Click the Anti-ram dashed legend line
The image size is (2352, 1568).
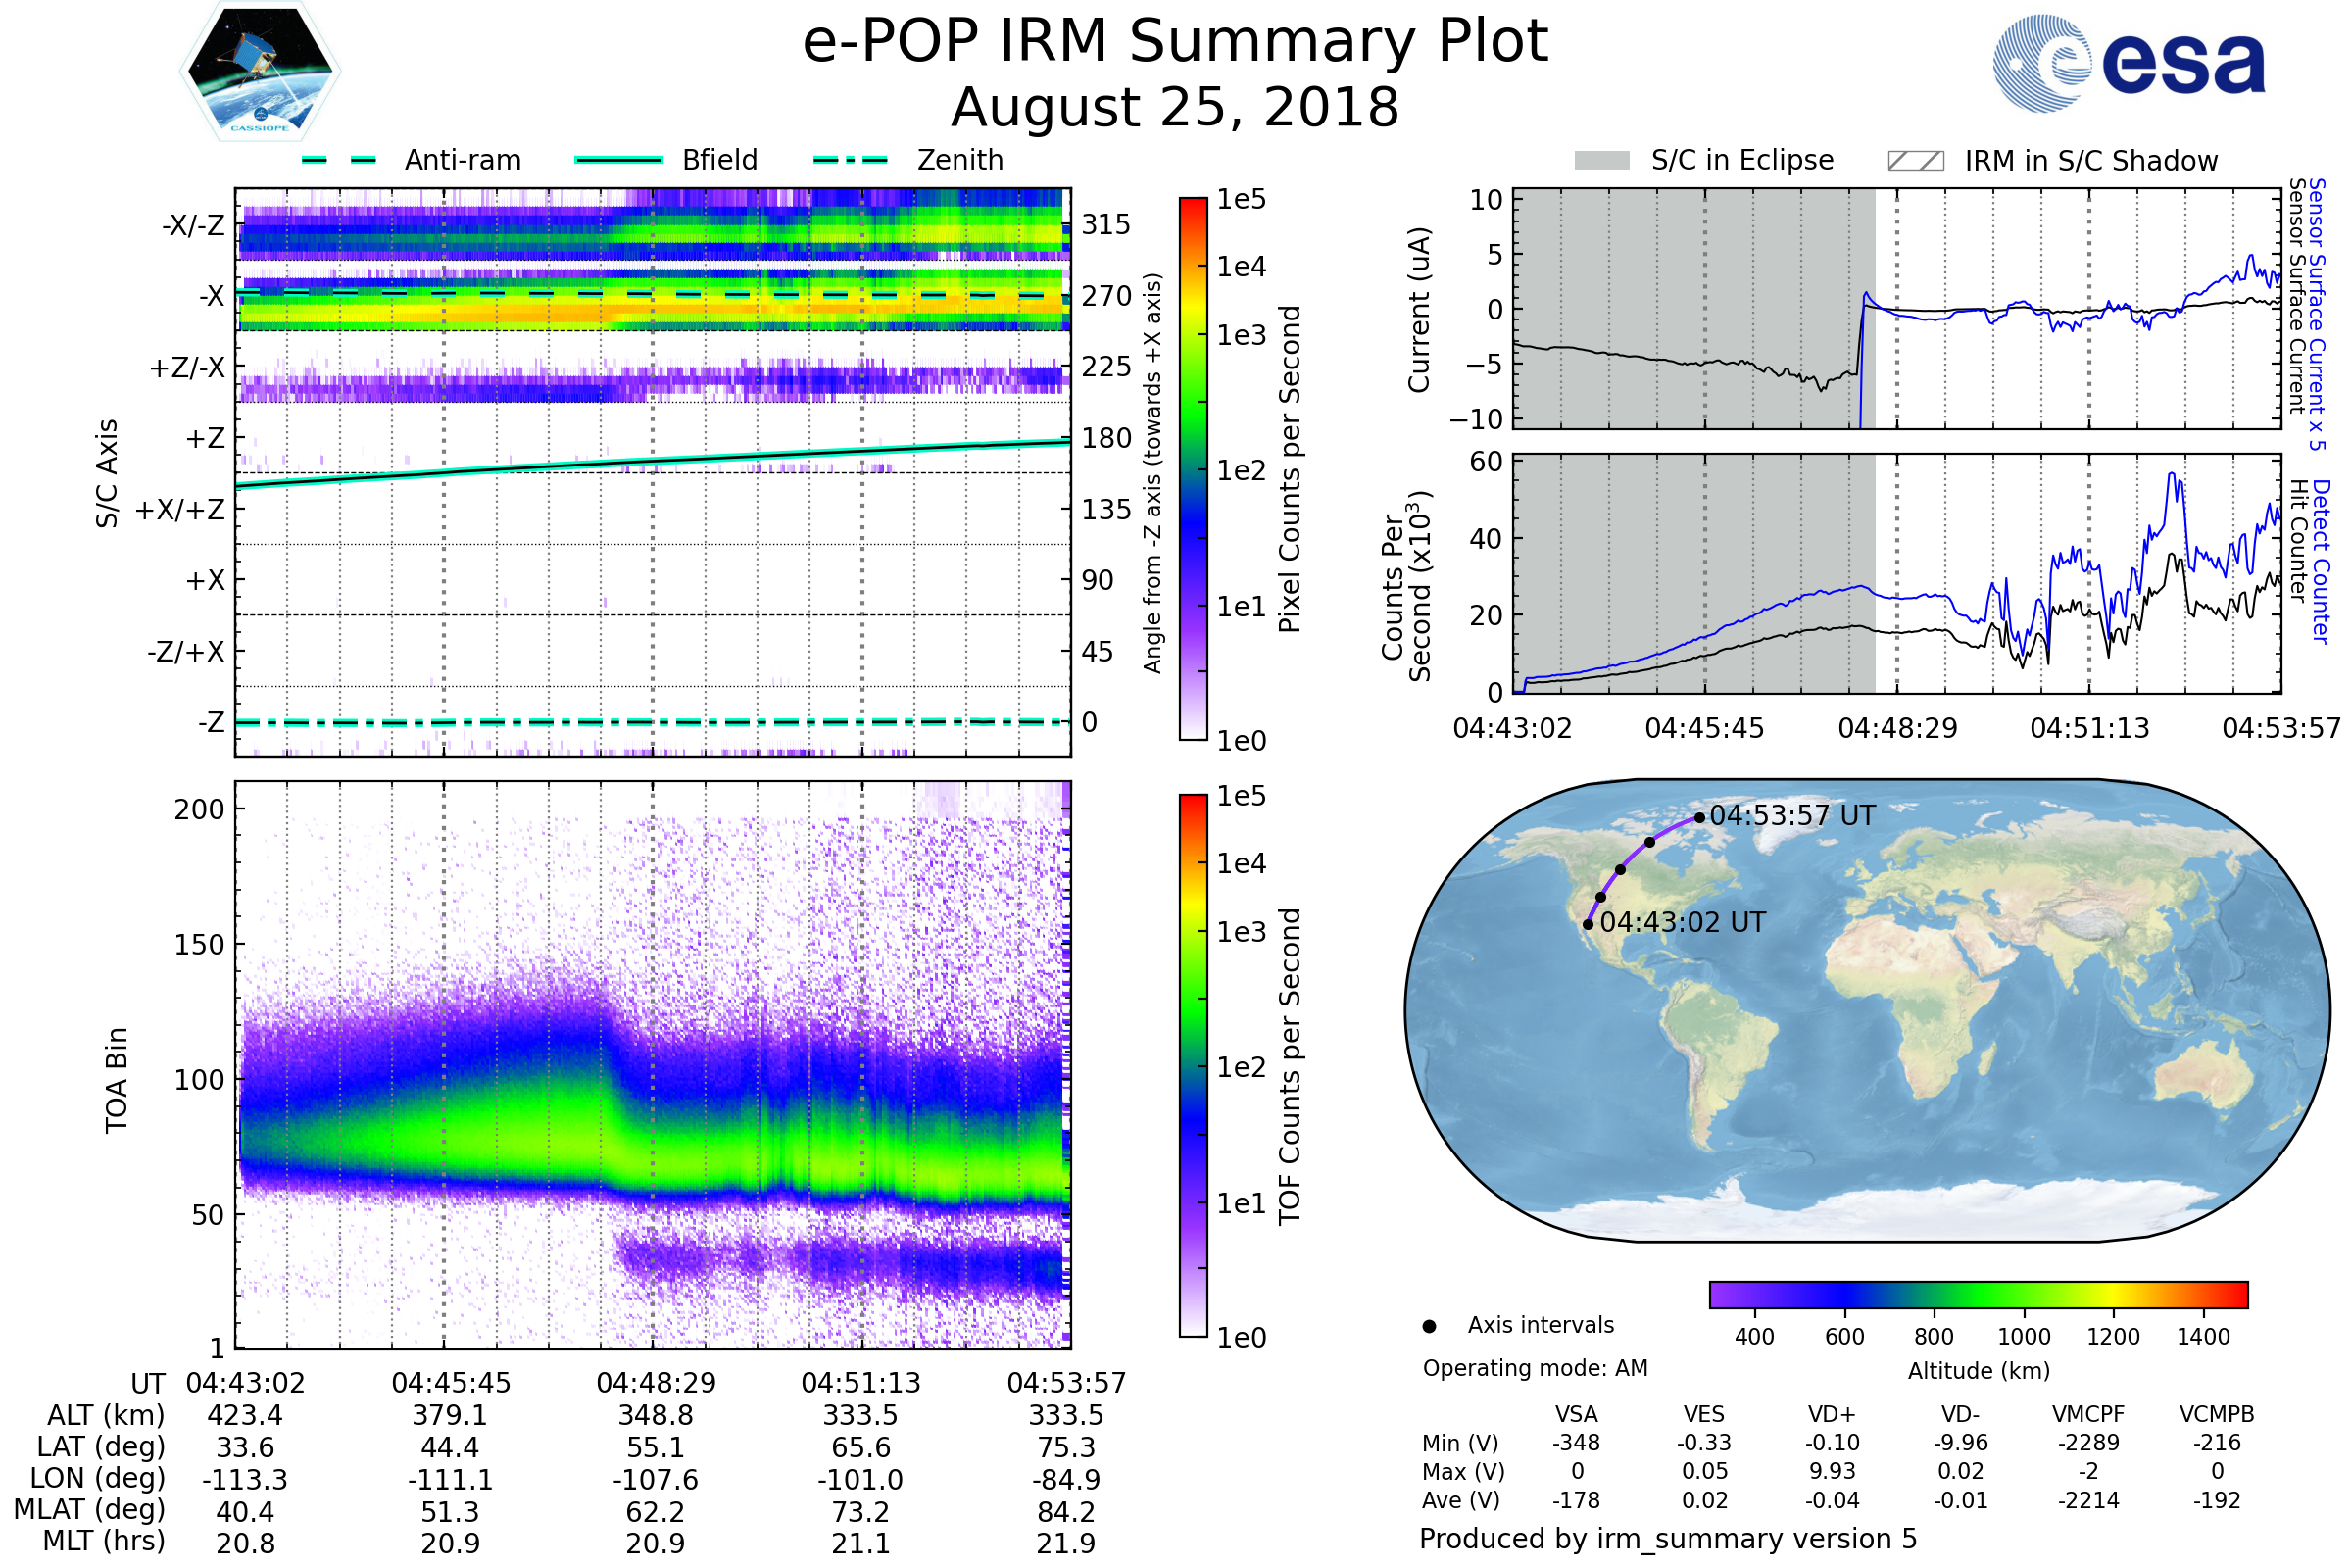[x=340, y=160]
